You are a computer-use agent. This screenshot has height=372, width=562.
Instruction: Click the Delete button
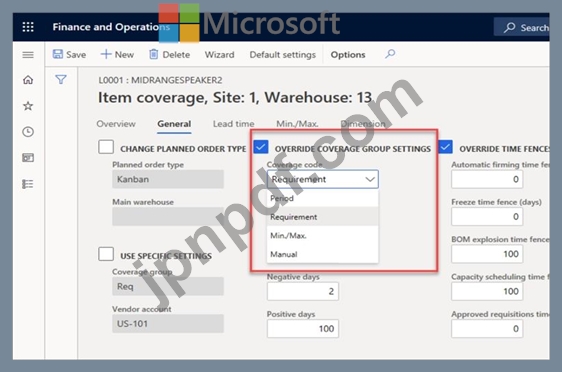pos(169,54)
